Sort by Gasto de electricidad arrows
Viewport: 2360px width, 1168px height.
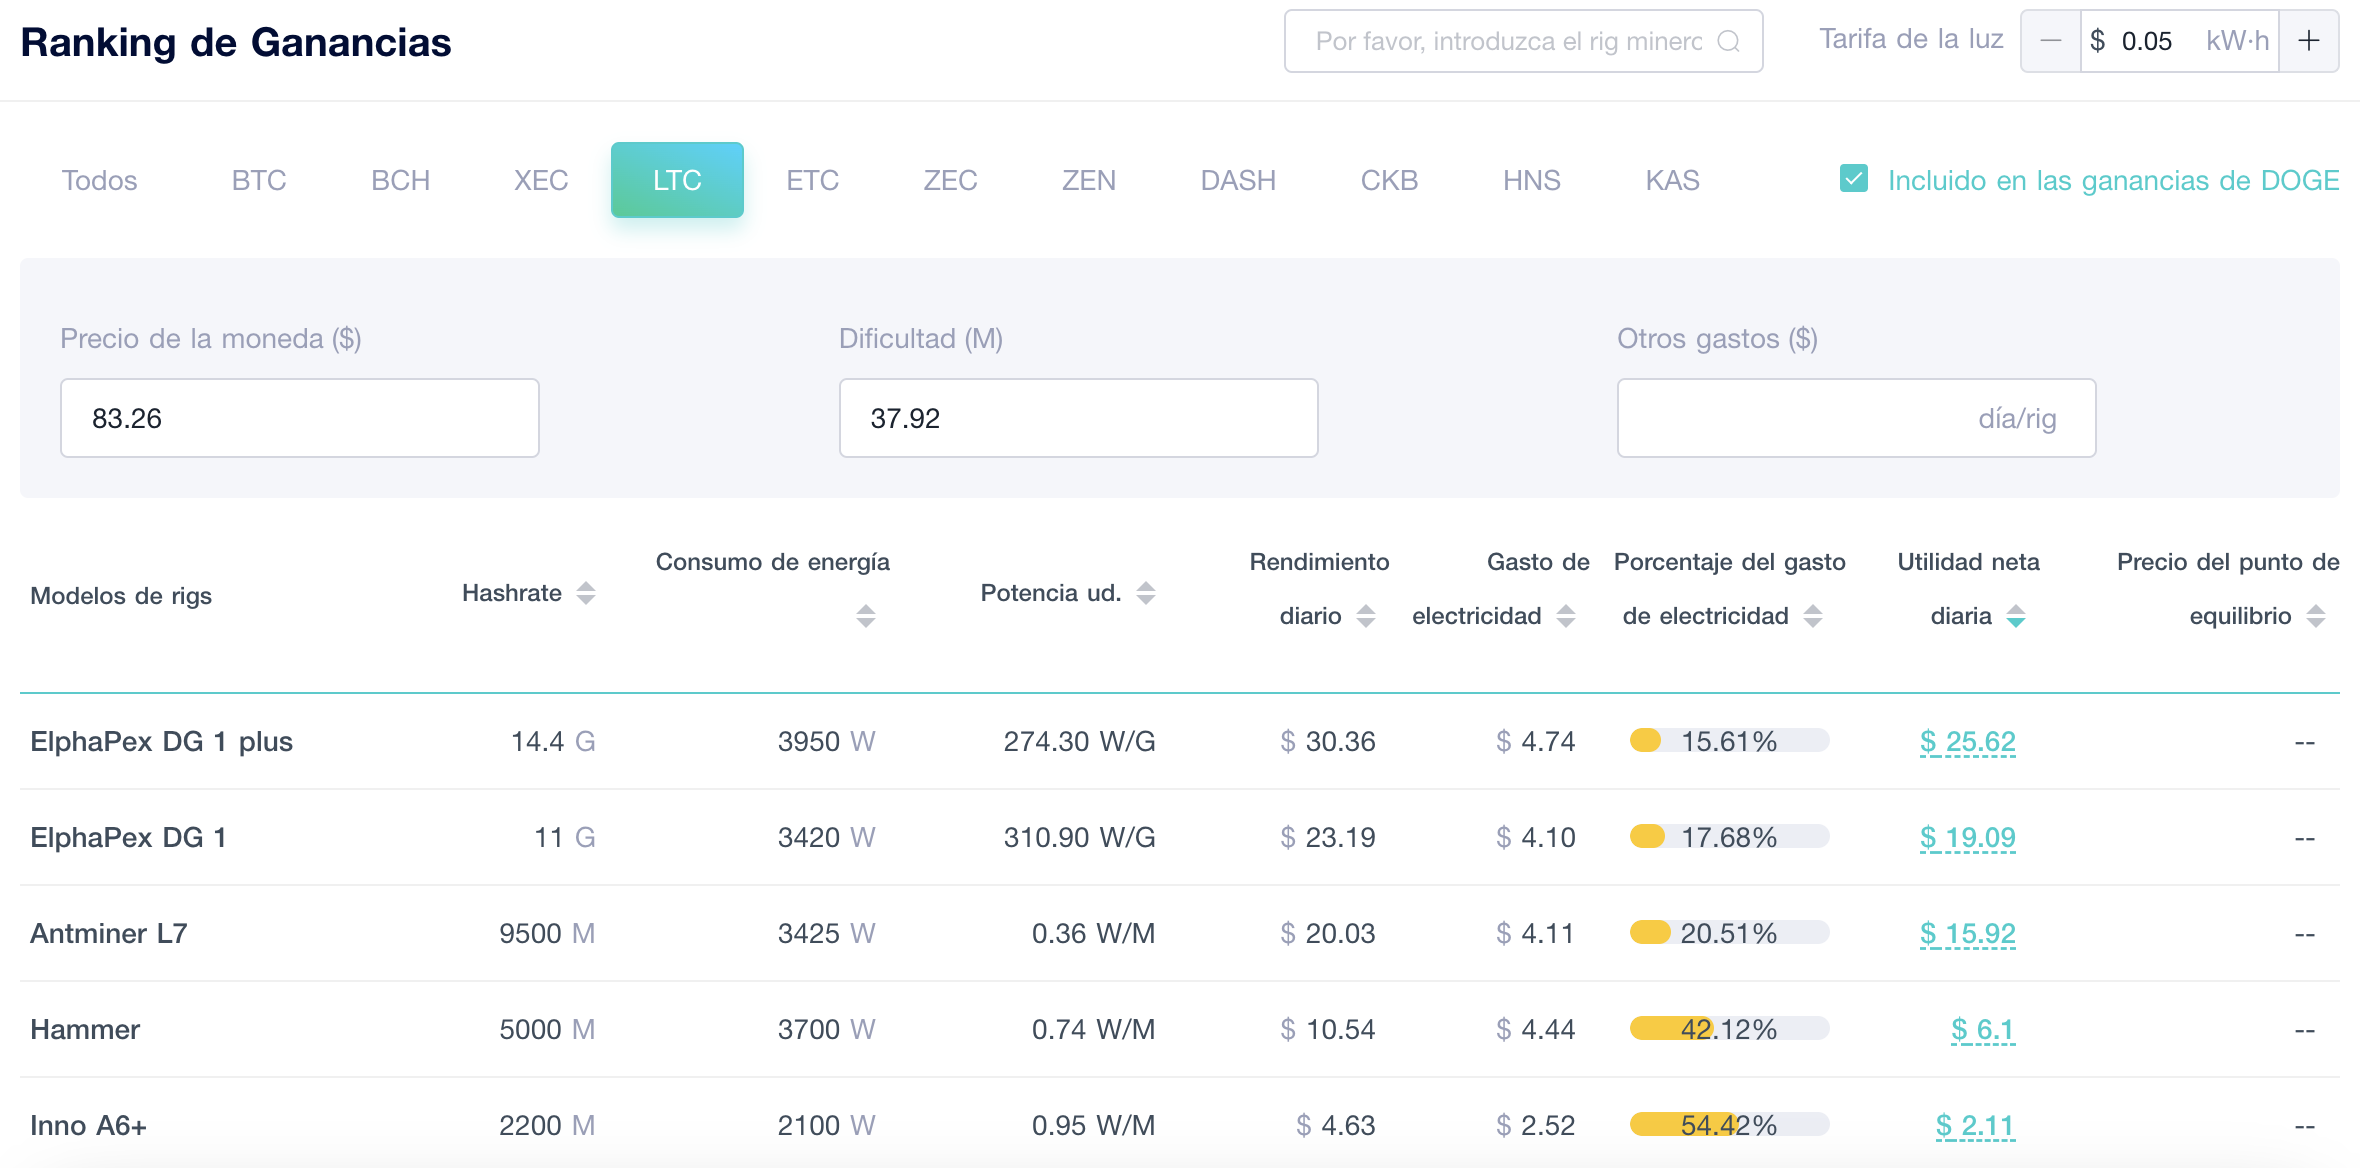point(1566,616)
